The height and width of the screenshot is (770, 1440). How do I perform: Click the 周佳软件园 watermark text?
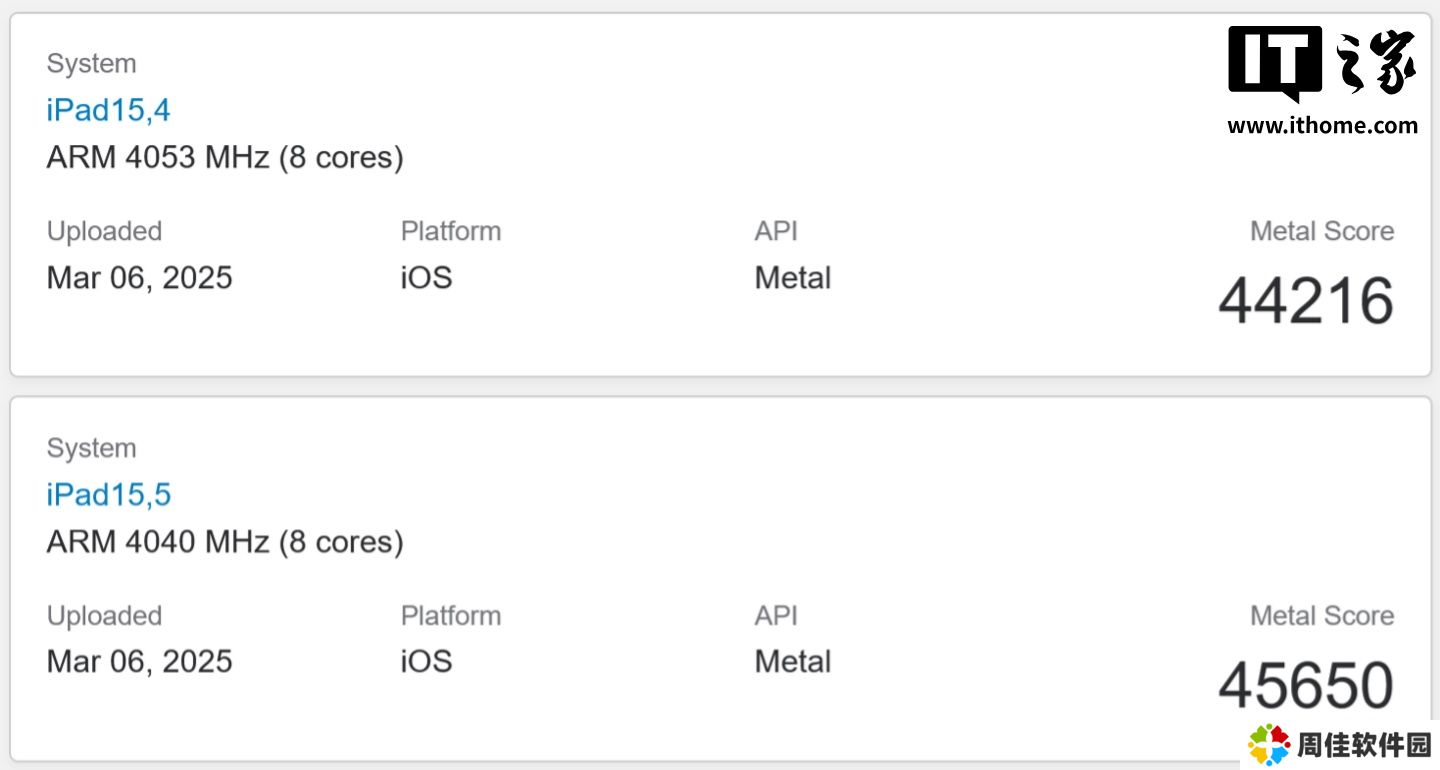point(1364,745)
